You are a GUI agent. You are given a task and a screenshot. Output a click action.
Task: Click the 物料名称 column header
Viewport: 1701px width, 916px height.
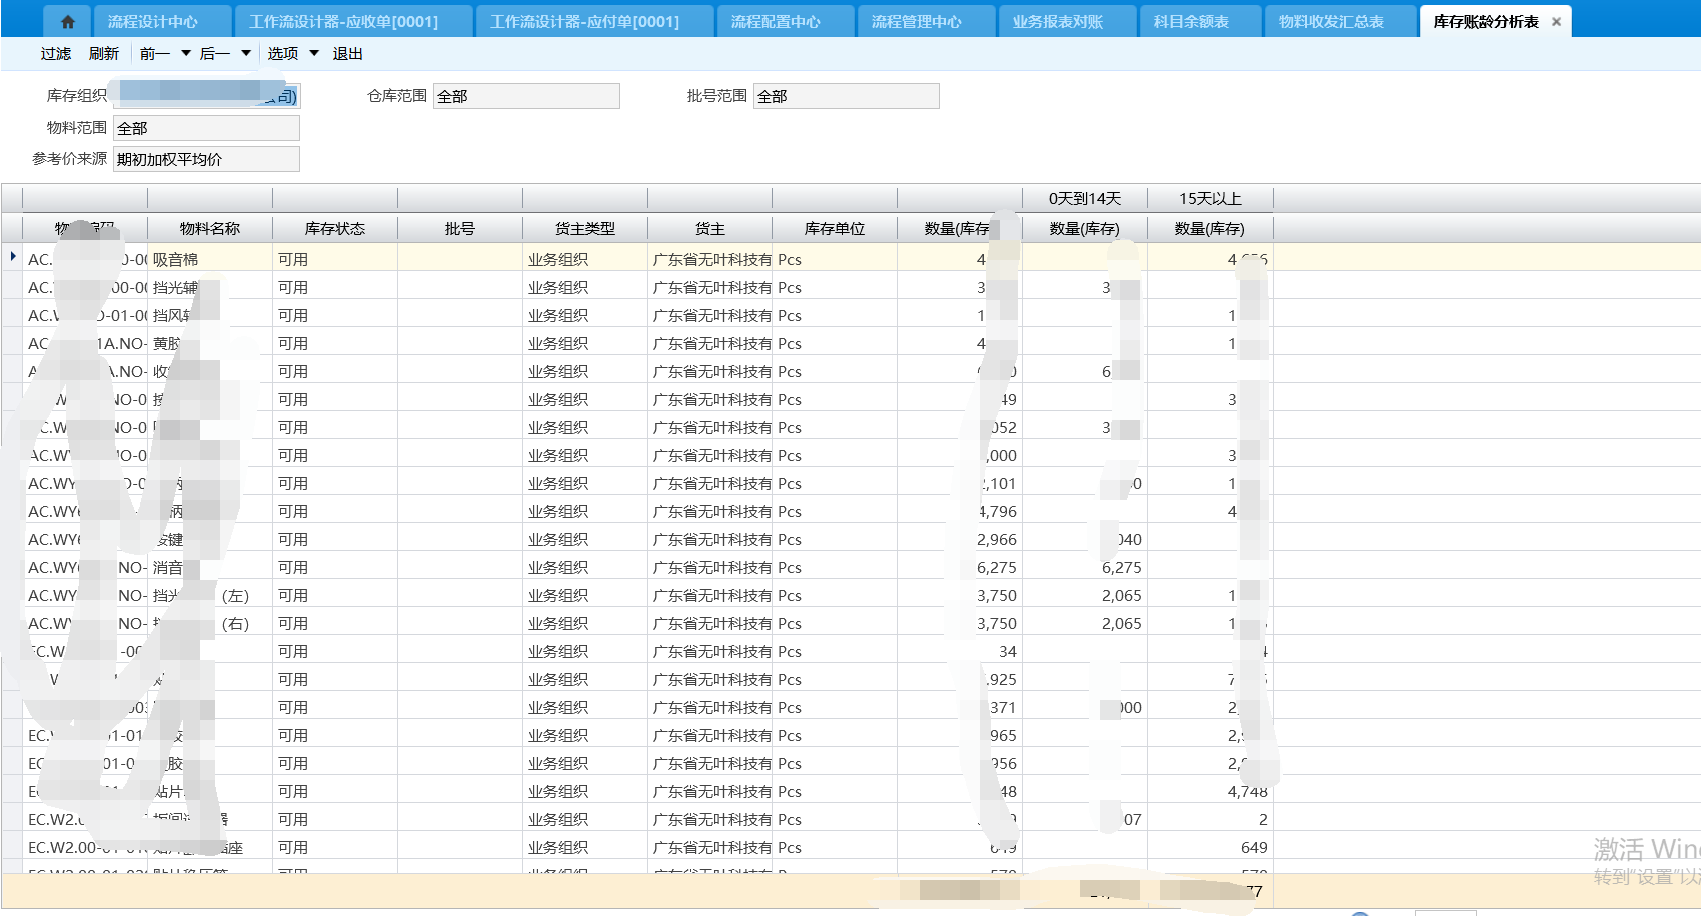coord(210,228)
